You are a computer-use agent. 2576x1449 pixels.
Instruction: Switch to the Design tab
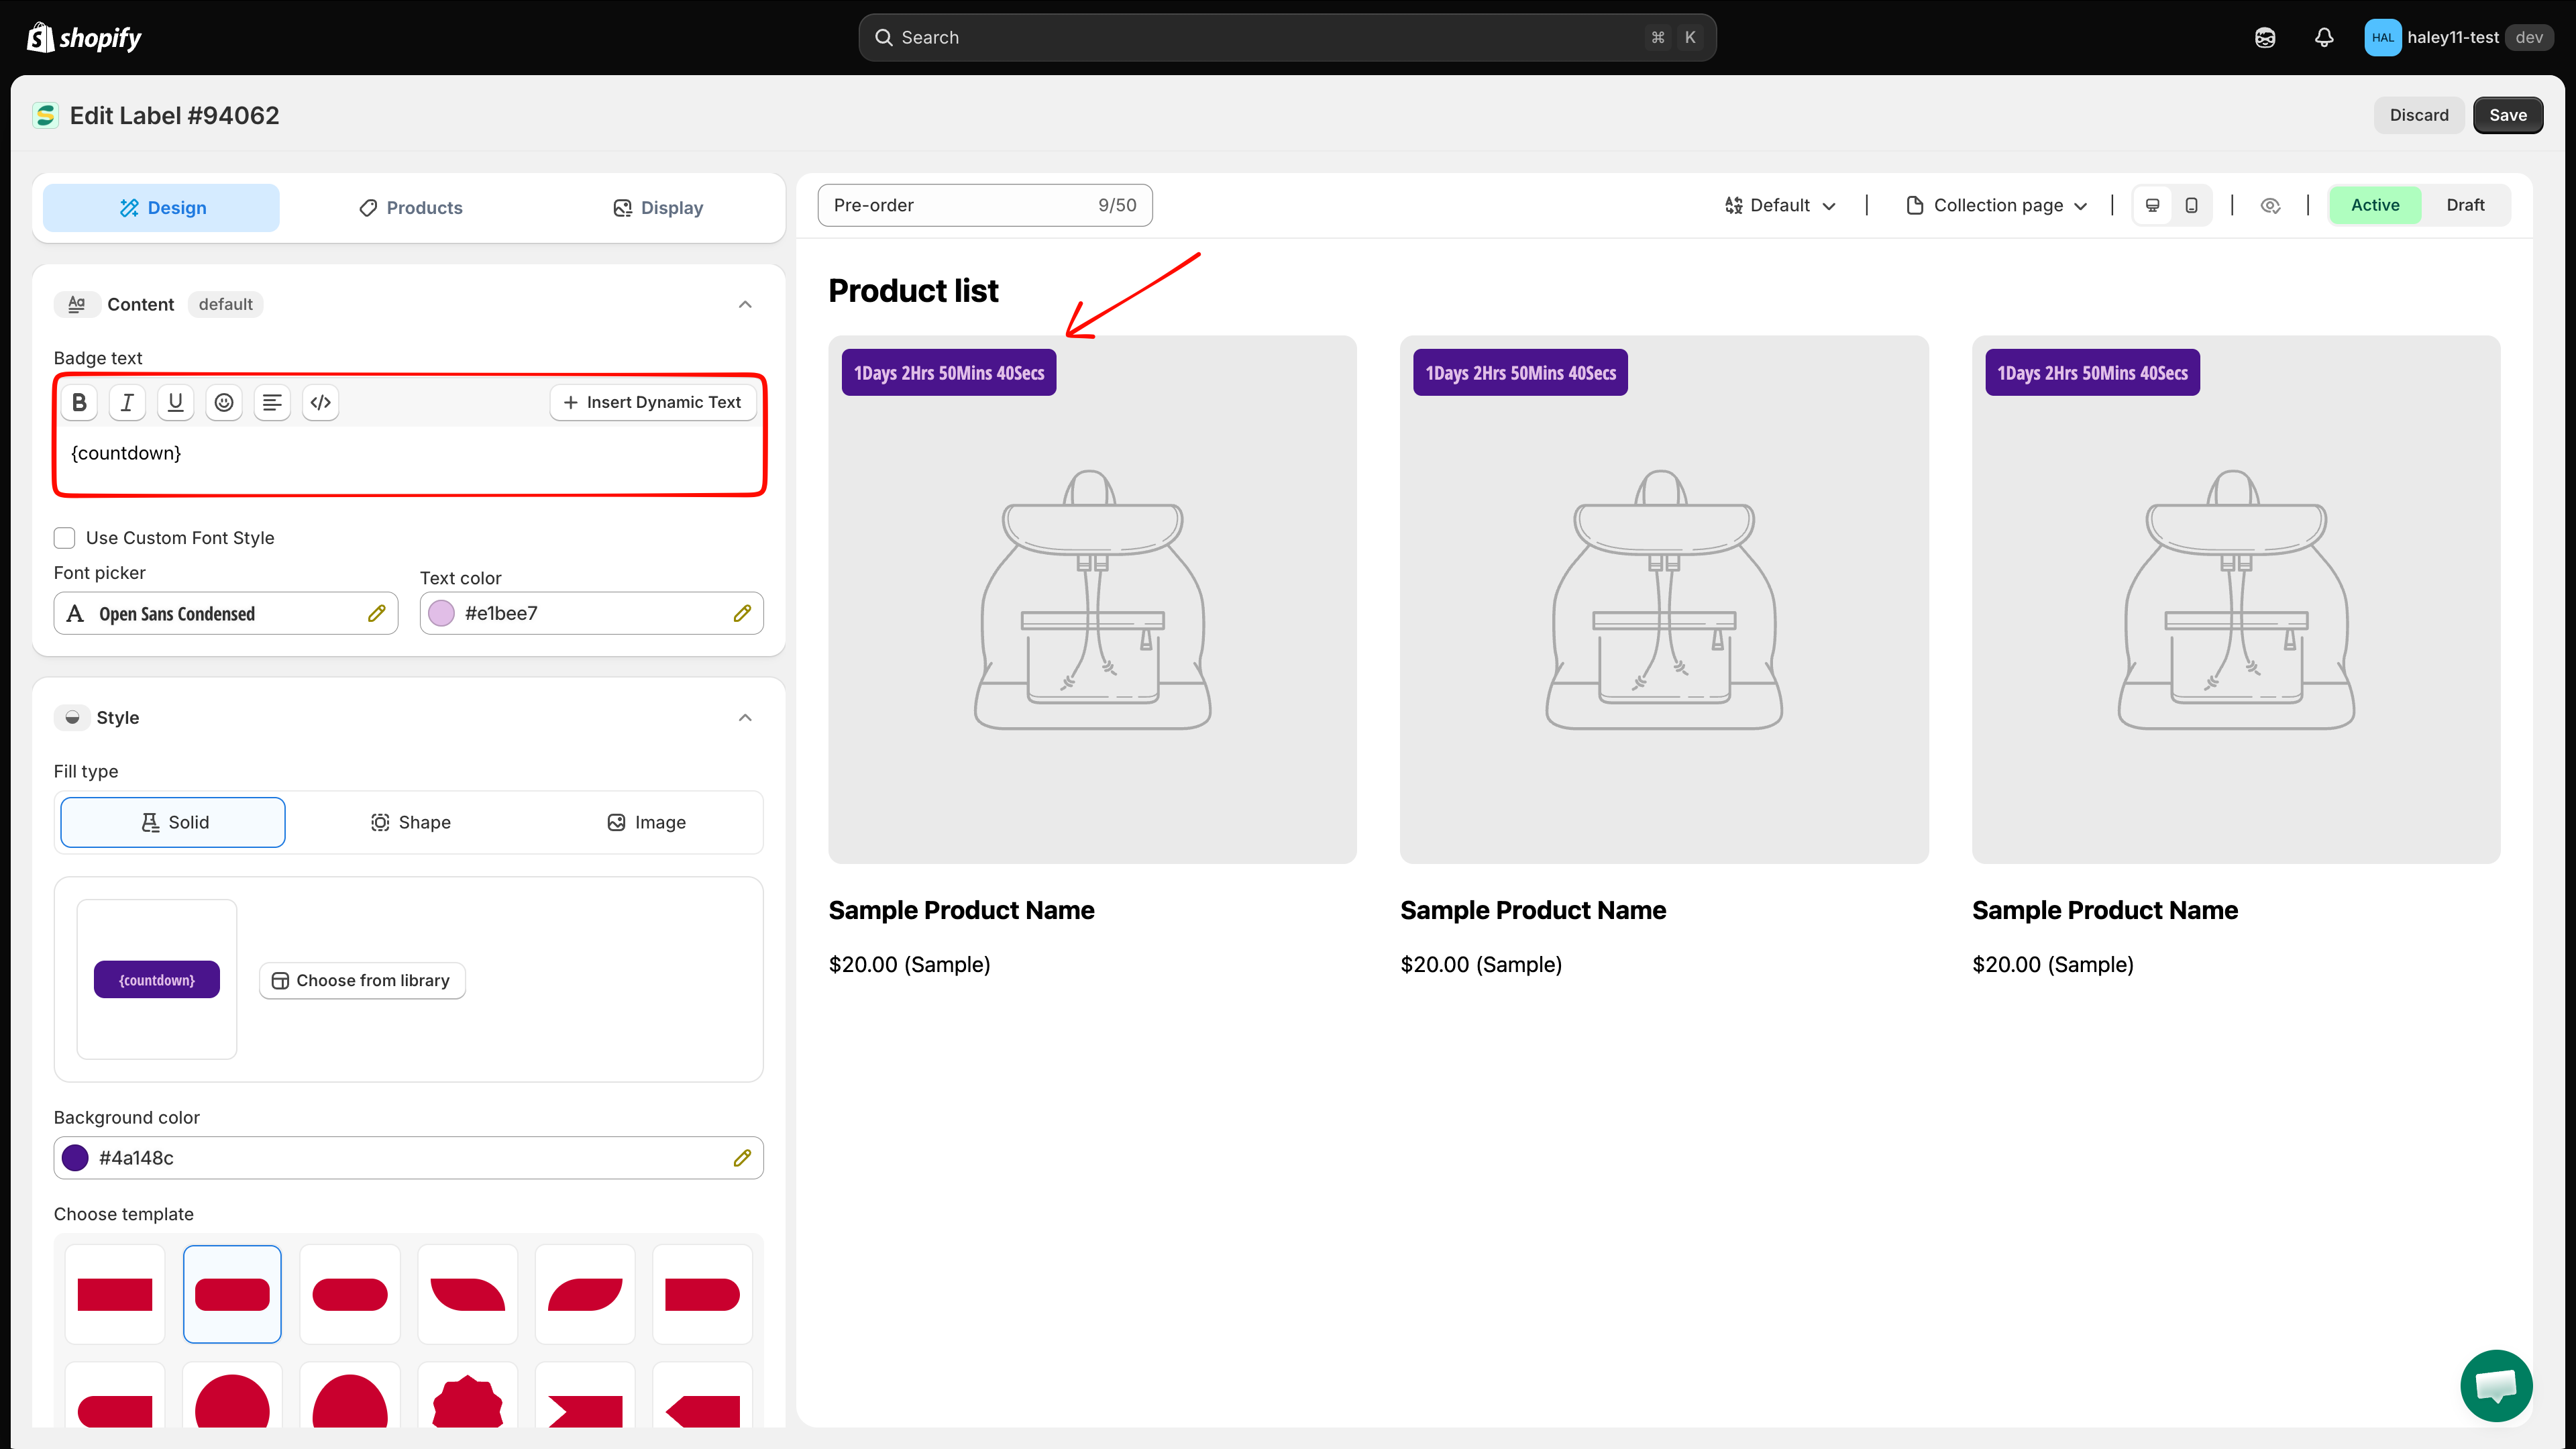pyautogui.click(x=161, y=207)
